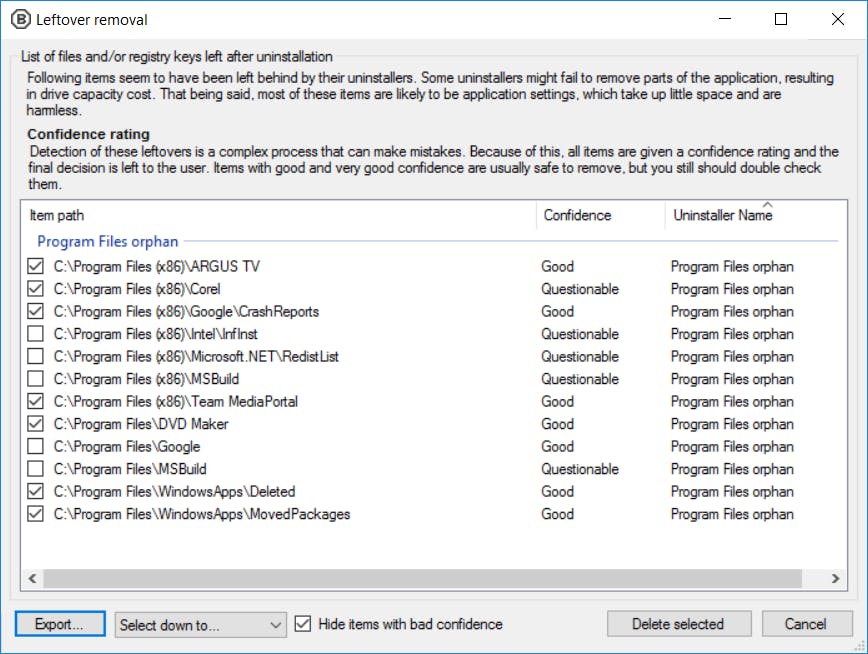Sort by the Confidence column header
Viewport: 868px width, 654px height.
tap(577, 215)
